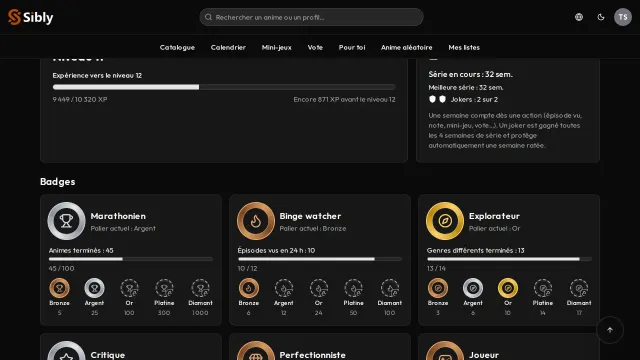Click the Marathonien badge title
The image size is (640, 360).
(x=118, y=216)
